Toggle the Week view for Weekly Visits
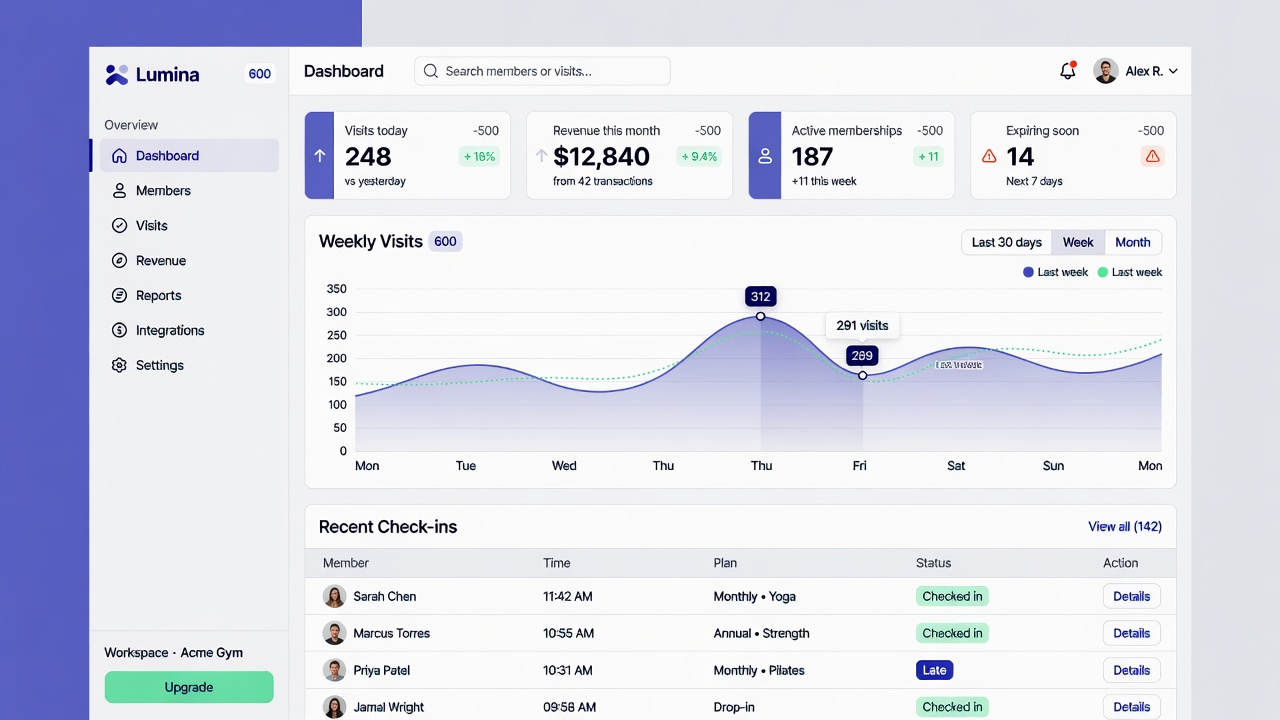 (x=1078, y=242)
